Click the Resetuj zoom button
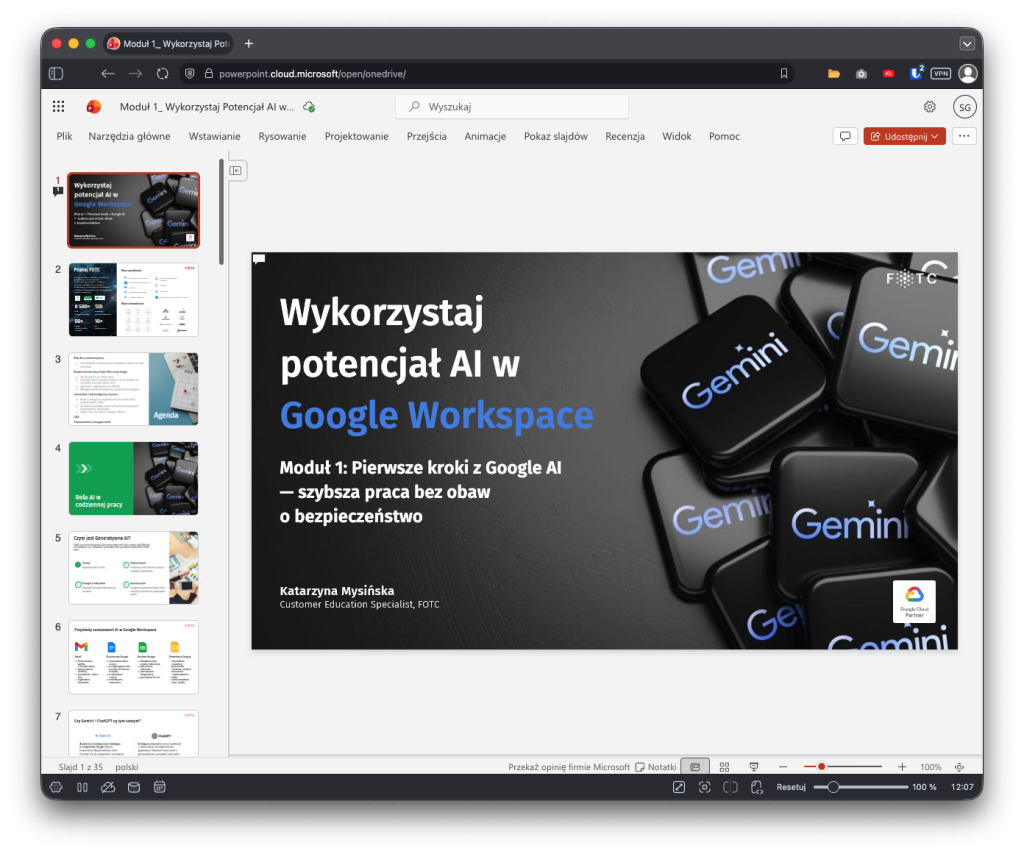 tap(791, 787)
